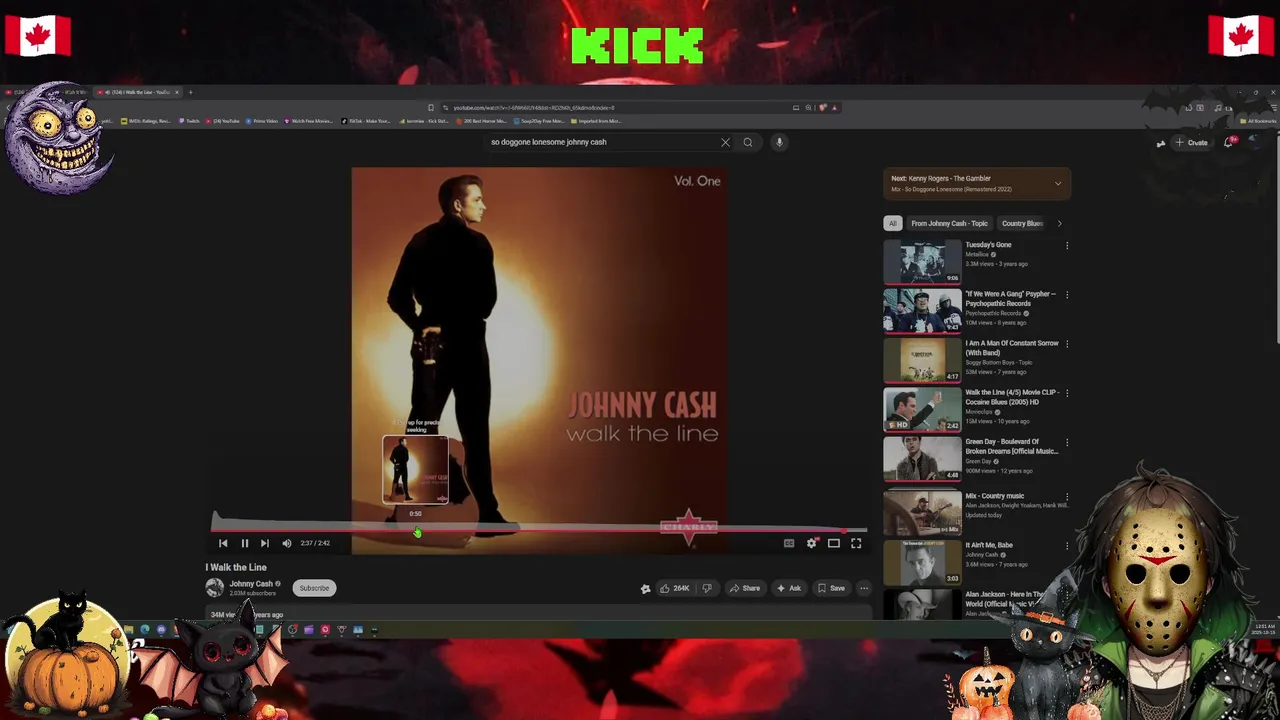Toggle subtitles/closed captions in the player
This screenshot has width=1280, height=720.
789,543
